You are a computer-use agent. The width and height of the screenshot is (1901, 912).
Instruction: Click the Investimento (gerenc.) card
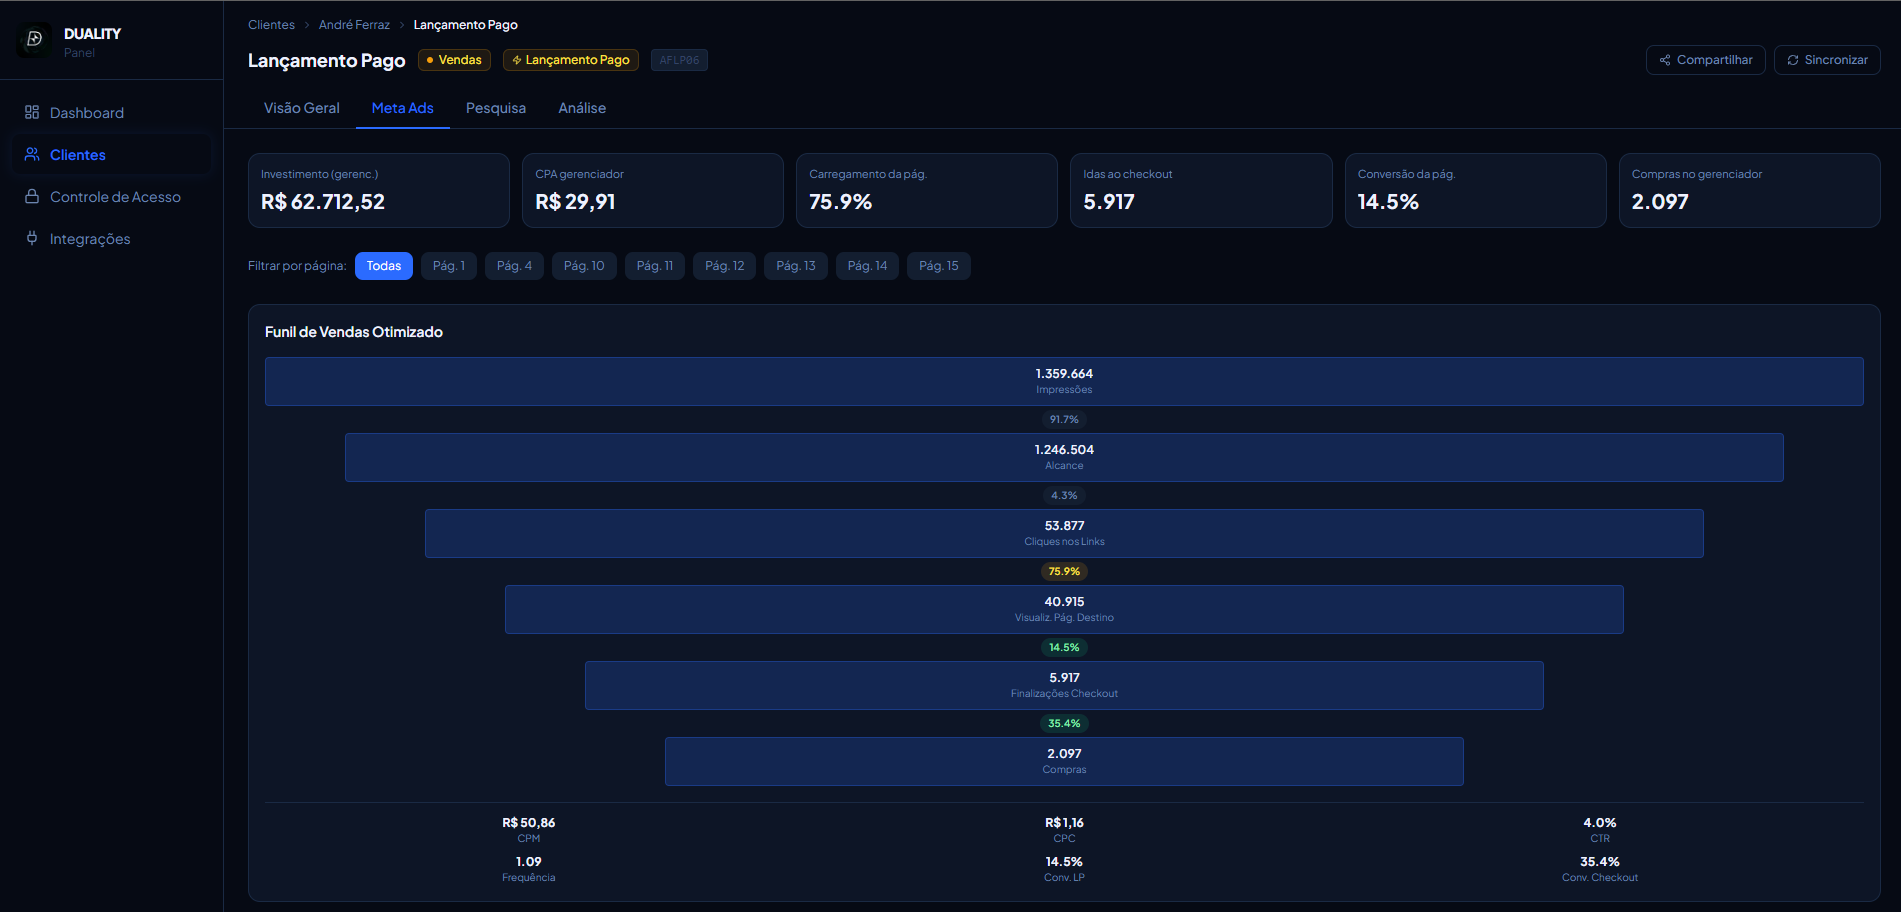(379, 190)
